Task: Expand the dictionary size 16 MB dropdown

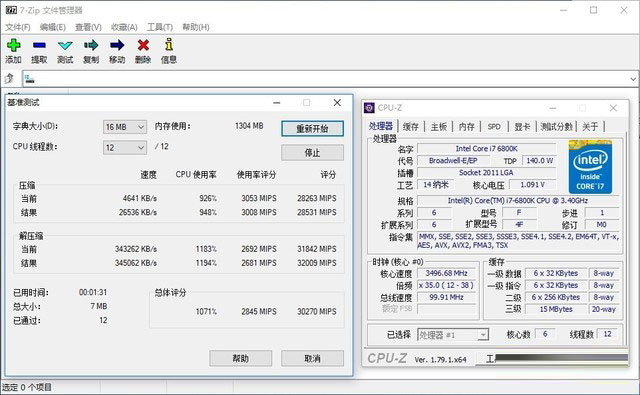Action: tap(125, 127)
